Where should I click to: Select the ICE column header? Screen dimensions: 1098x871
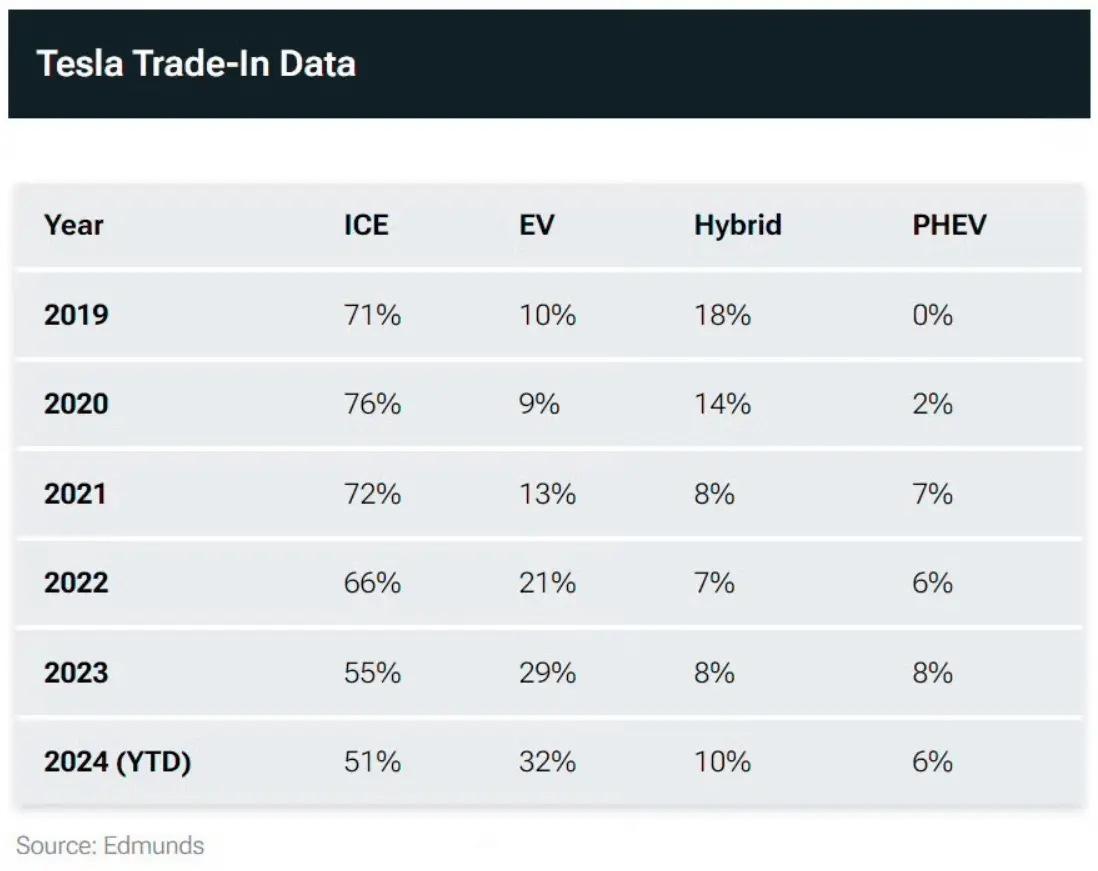(x=366, y=225)
